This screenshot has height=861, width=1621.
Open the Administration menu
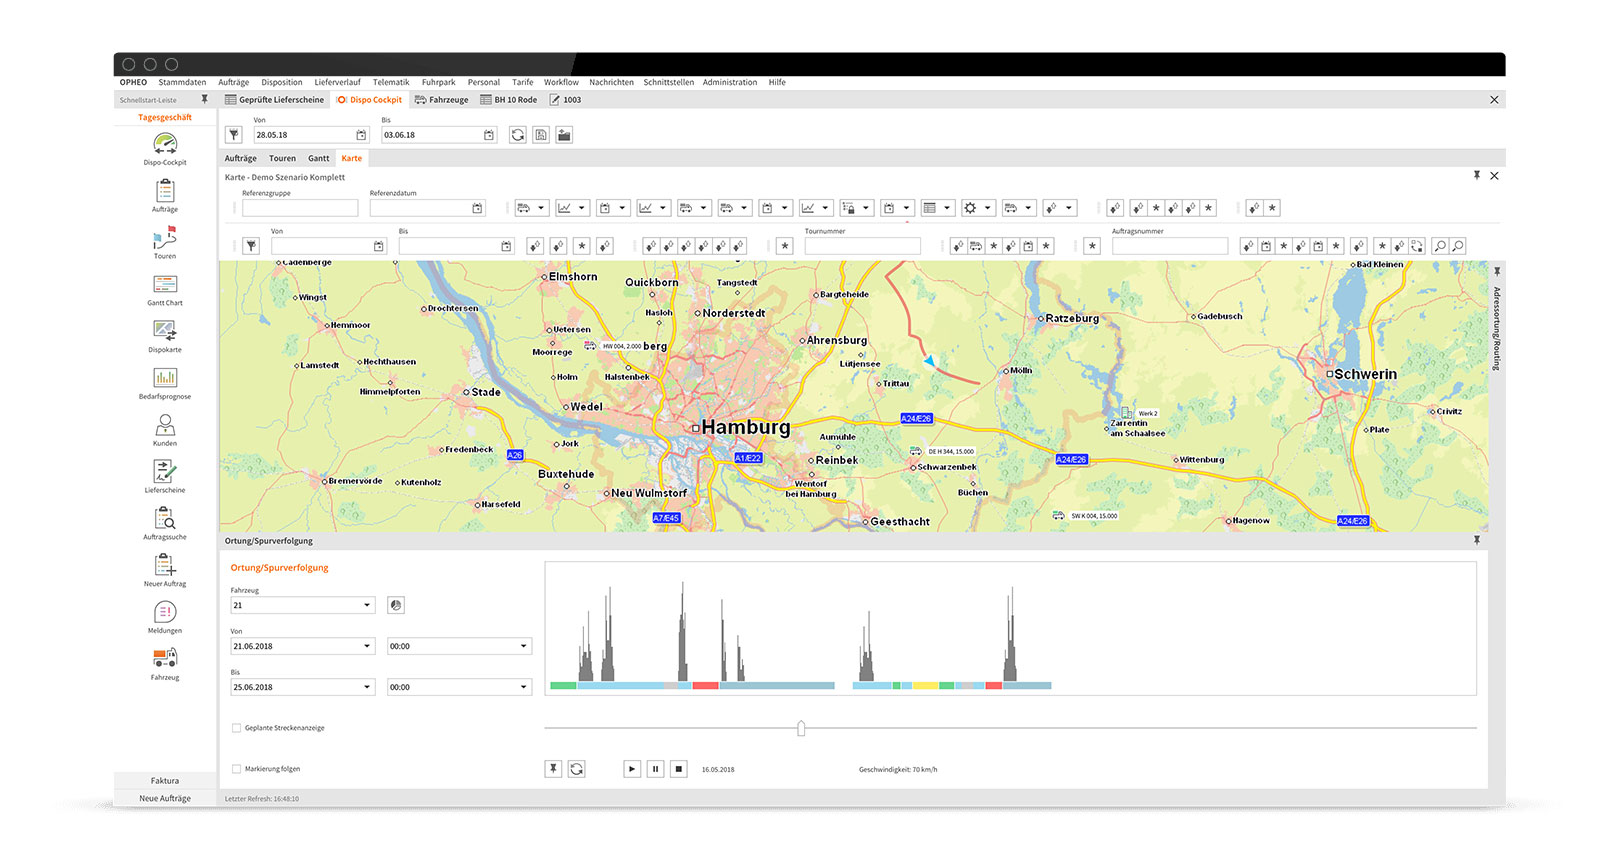point(730,82)
